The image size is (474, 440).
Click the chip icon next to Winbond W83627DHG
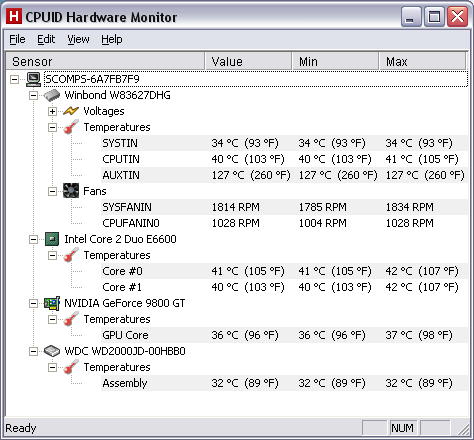pyautogui.click(x=52, y=95)
